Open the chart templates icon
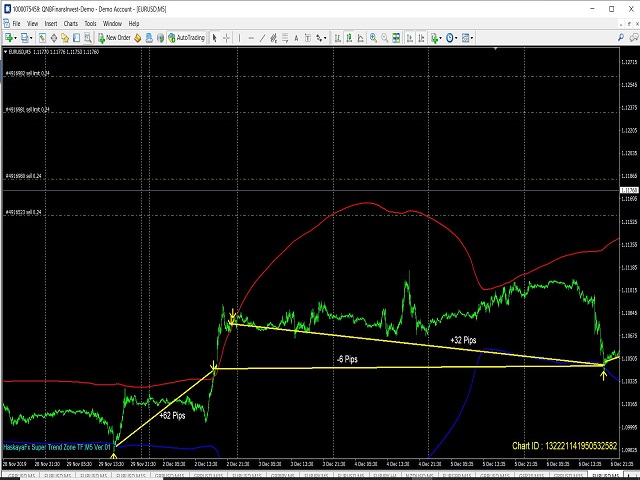This screenshot has width=640, height=480. click(x=465, y=38)
